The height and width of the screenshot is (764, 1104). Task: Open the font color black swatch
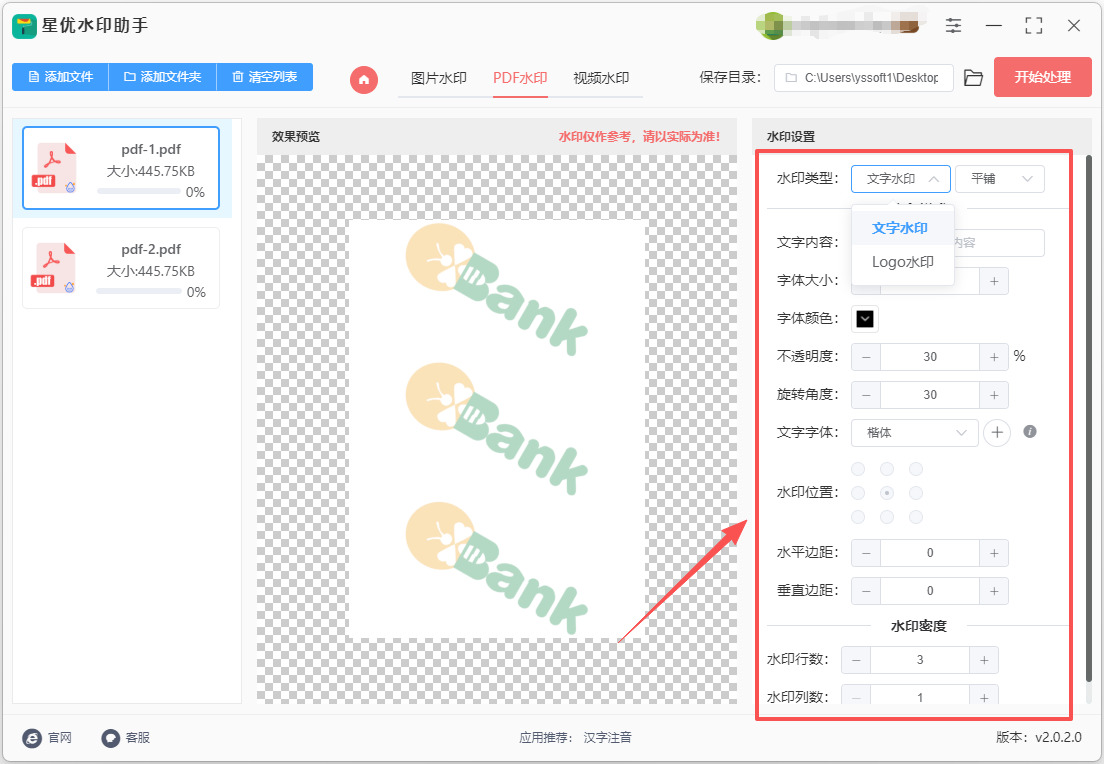[x=865, y=319]
